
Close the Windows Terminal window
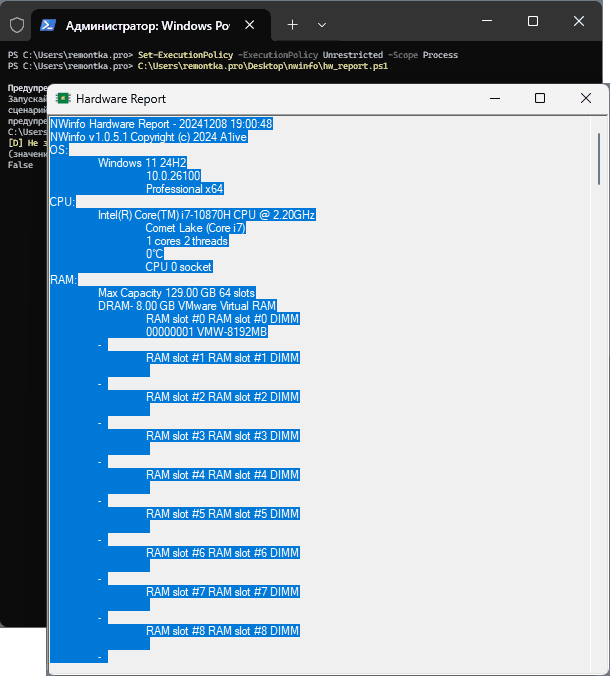579,21
